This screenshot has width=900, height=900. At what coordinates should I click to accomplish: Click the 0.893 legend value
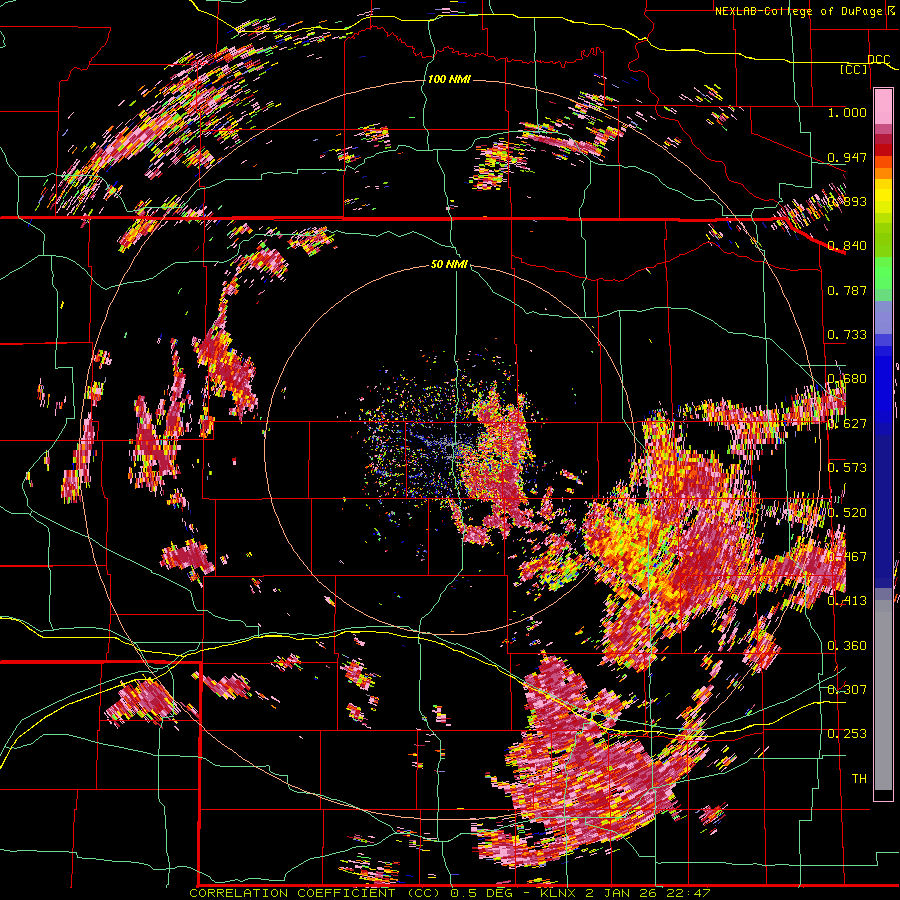point(847,201)
